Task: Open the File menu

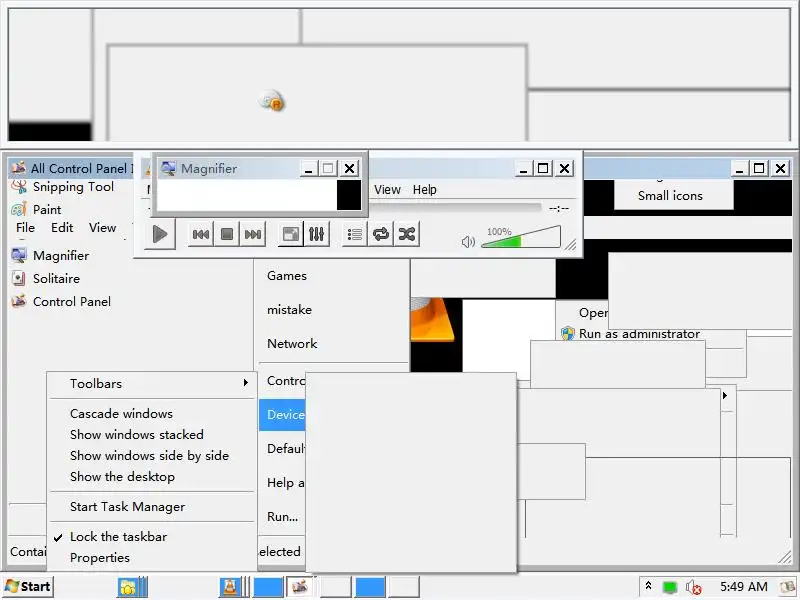Action: coord(26,228)
